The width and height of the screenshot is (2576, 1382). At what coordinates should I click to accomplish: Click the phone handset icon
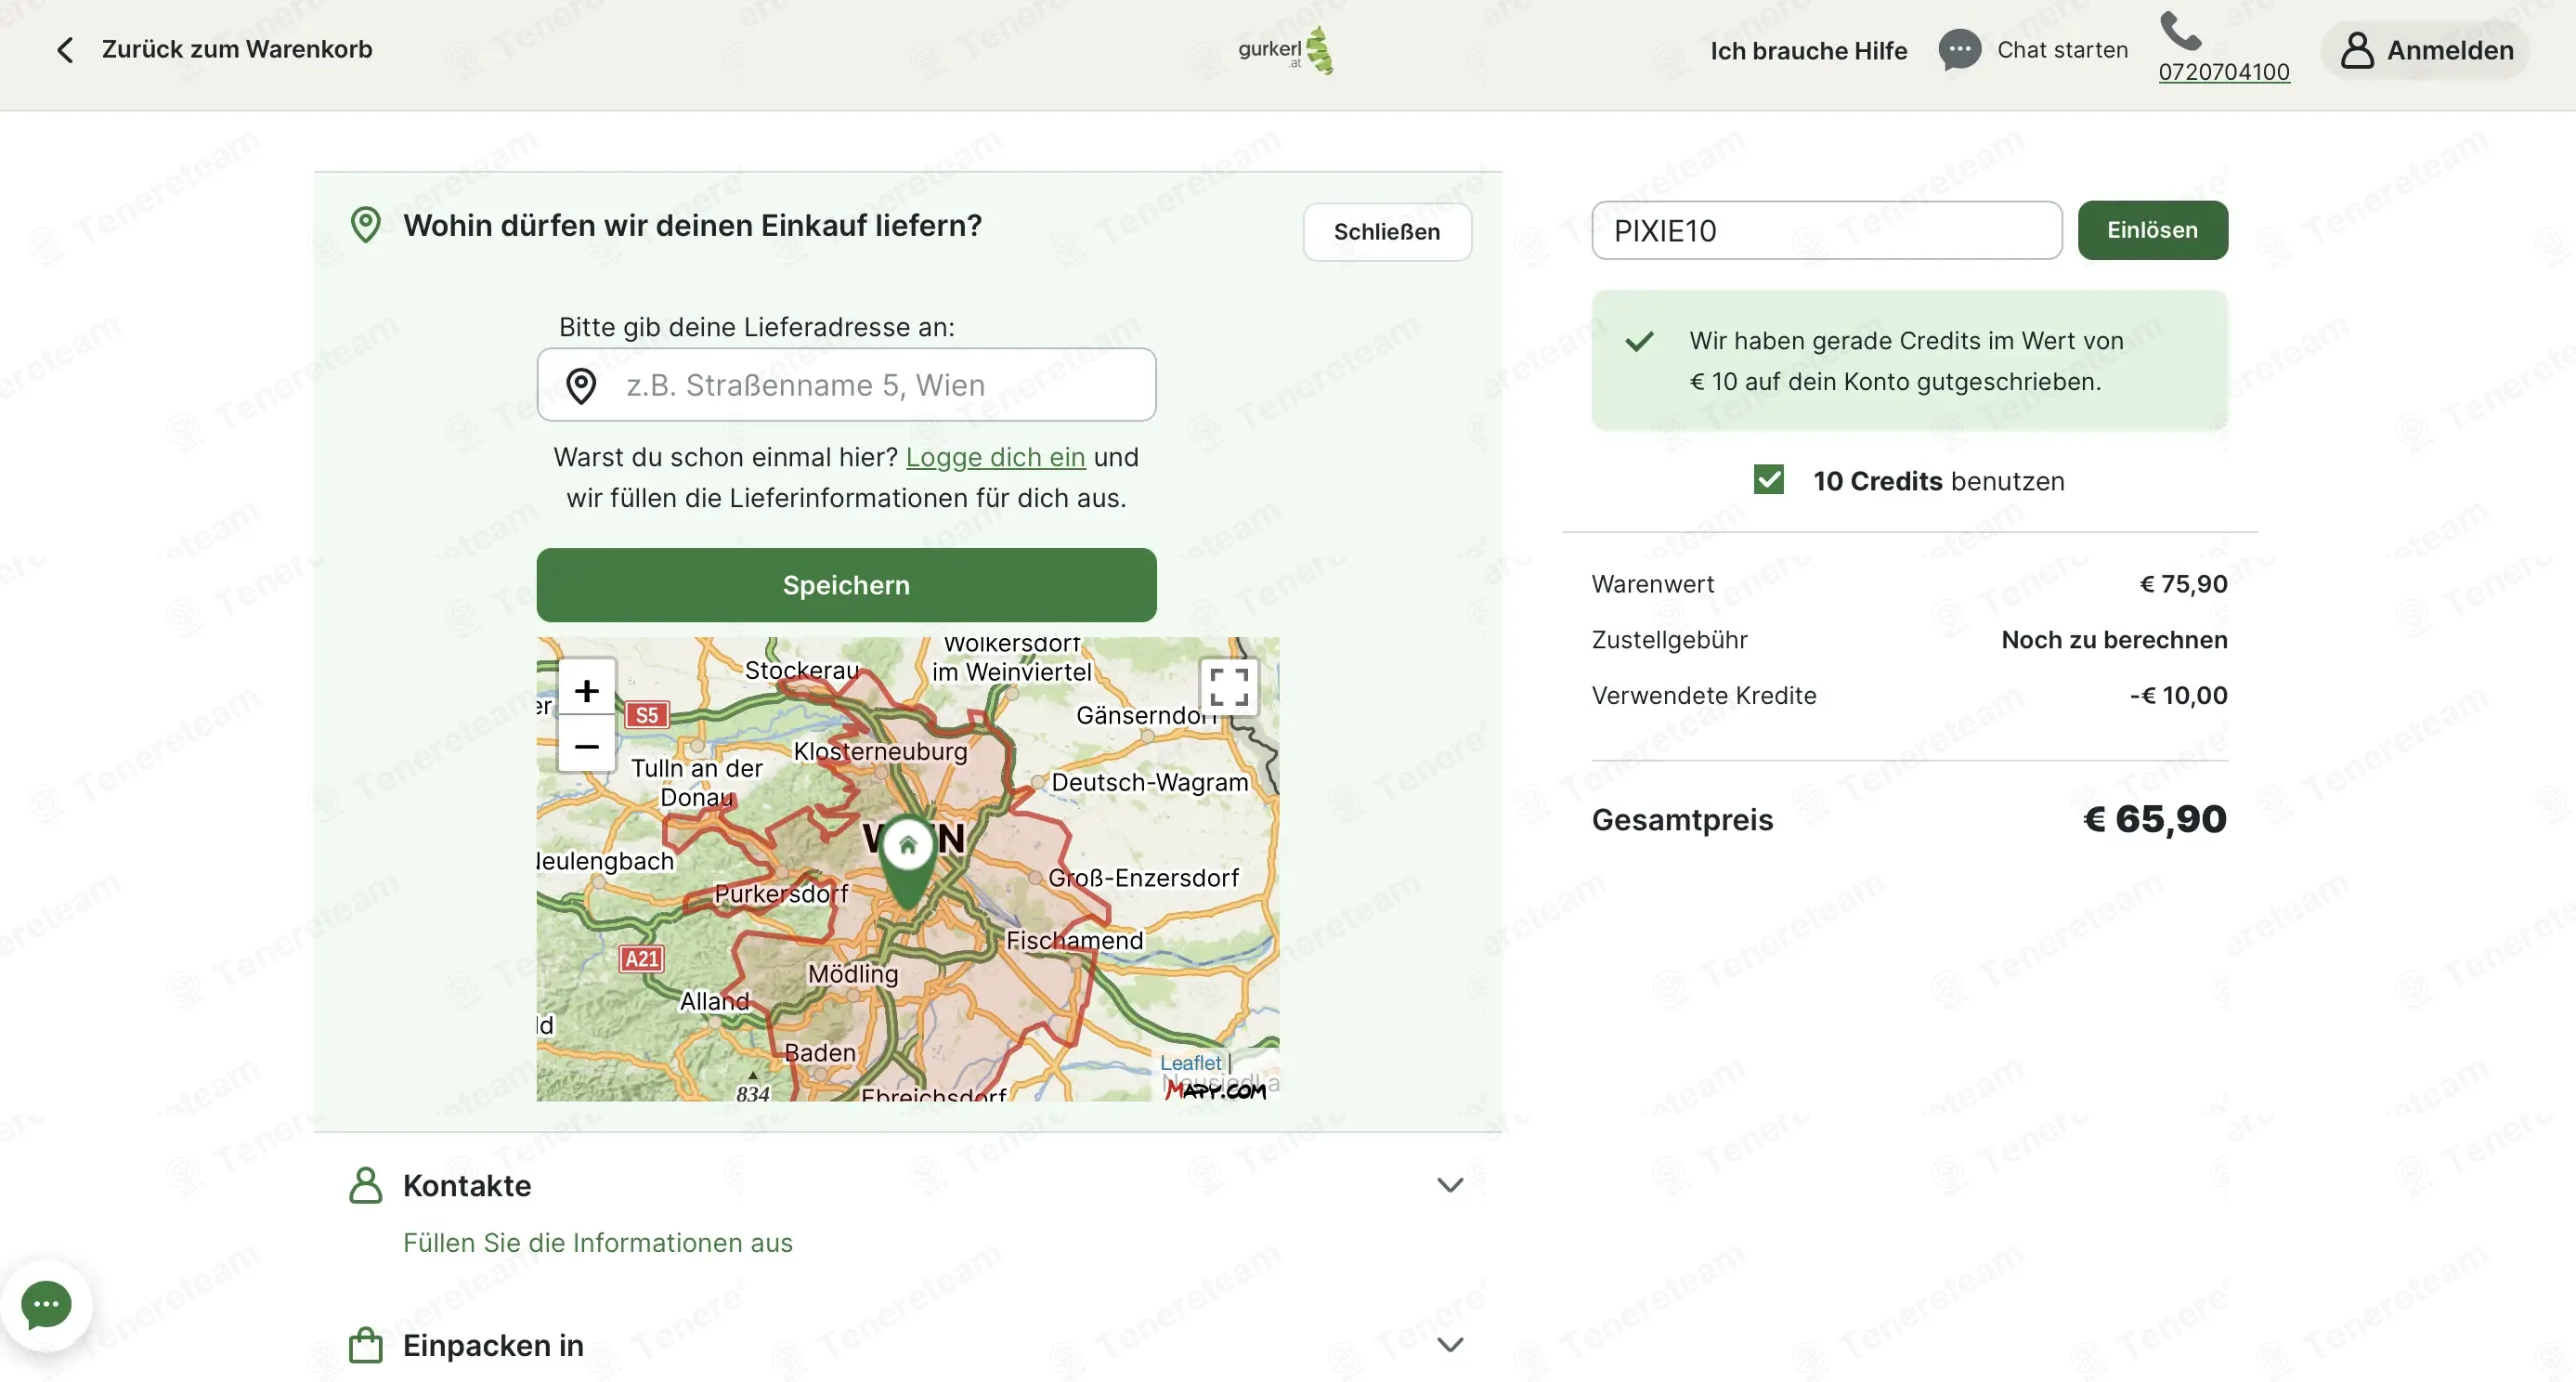pos(2180,31)
